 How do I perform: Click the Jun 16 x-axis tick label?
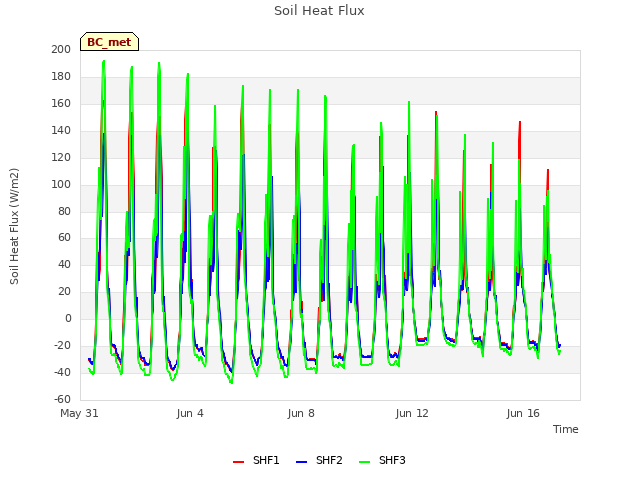(523, 413)
